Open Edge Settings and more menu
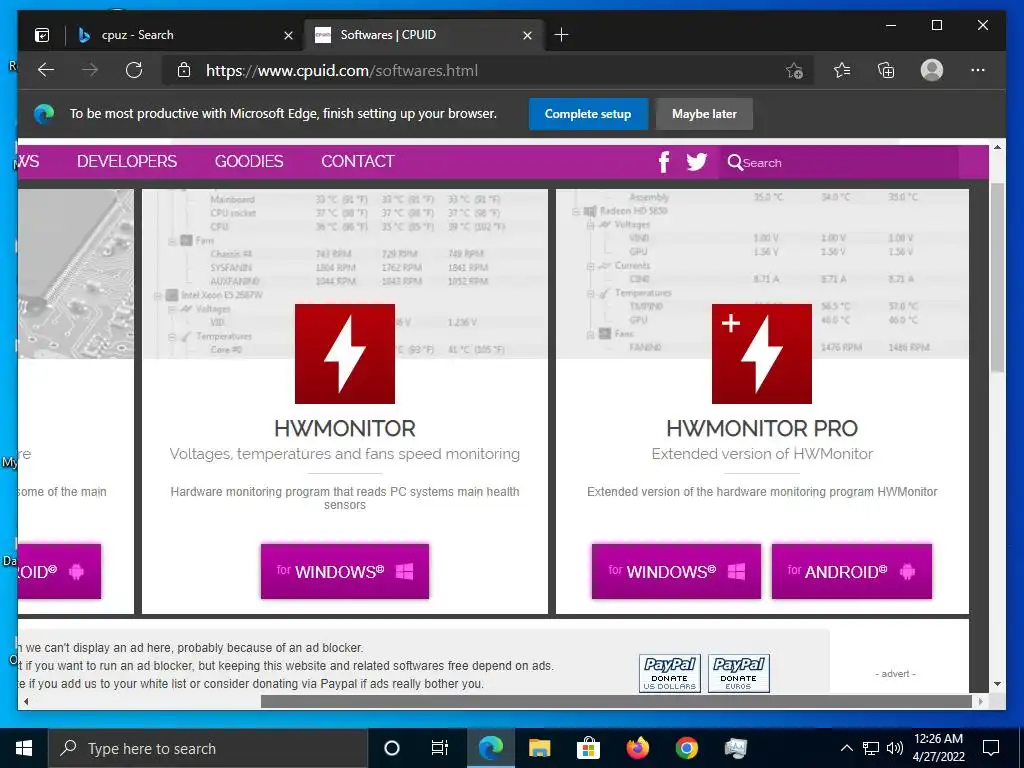Image resolution: width=1024 pixels, height=768 pixels. 978,70
